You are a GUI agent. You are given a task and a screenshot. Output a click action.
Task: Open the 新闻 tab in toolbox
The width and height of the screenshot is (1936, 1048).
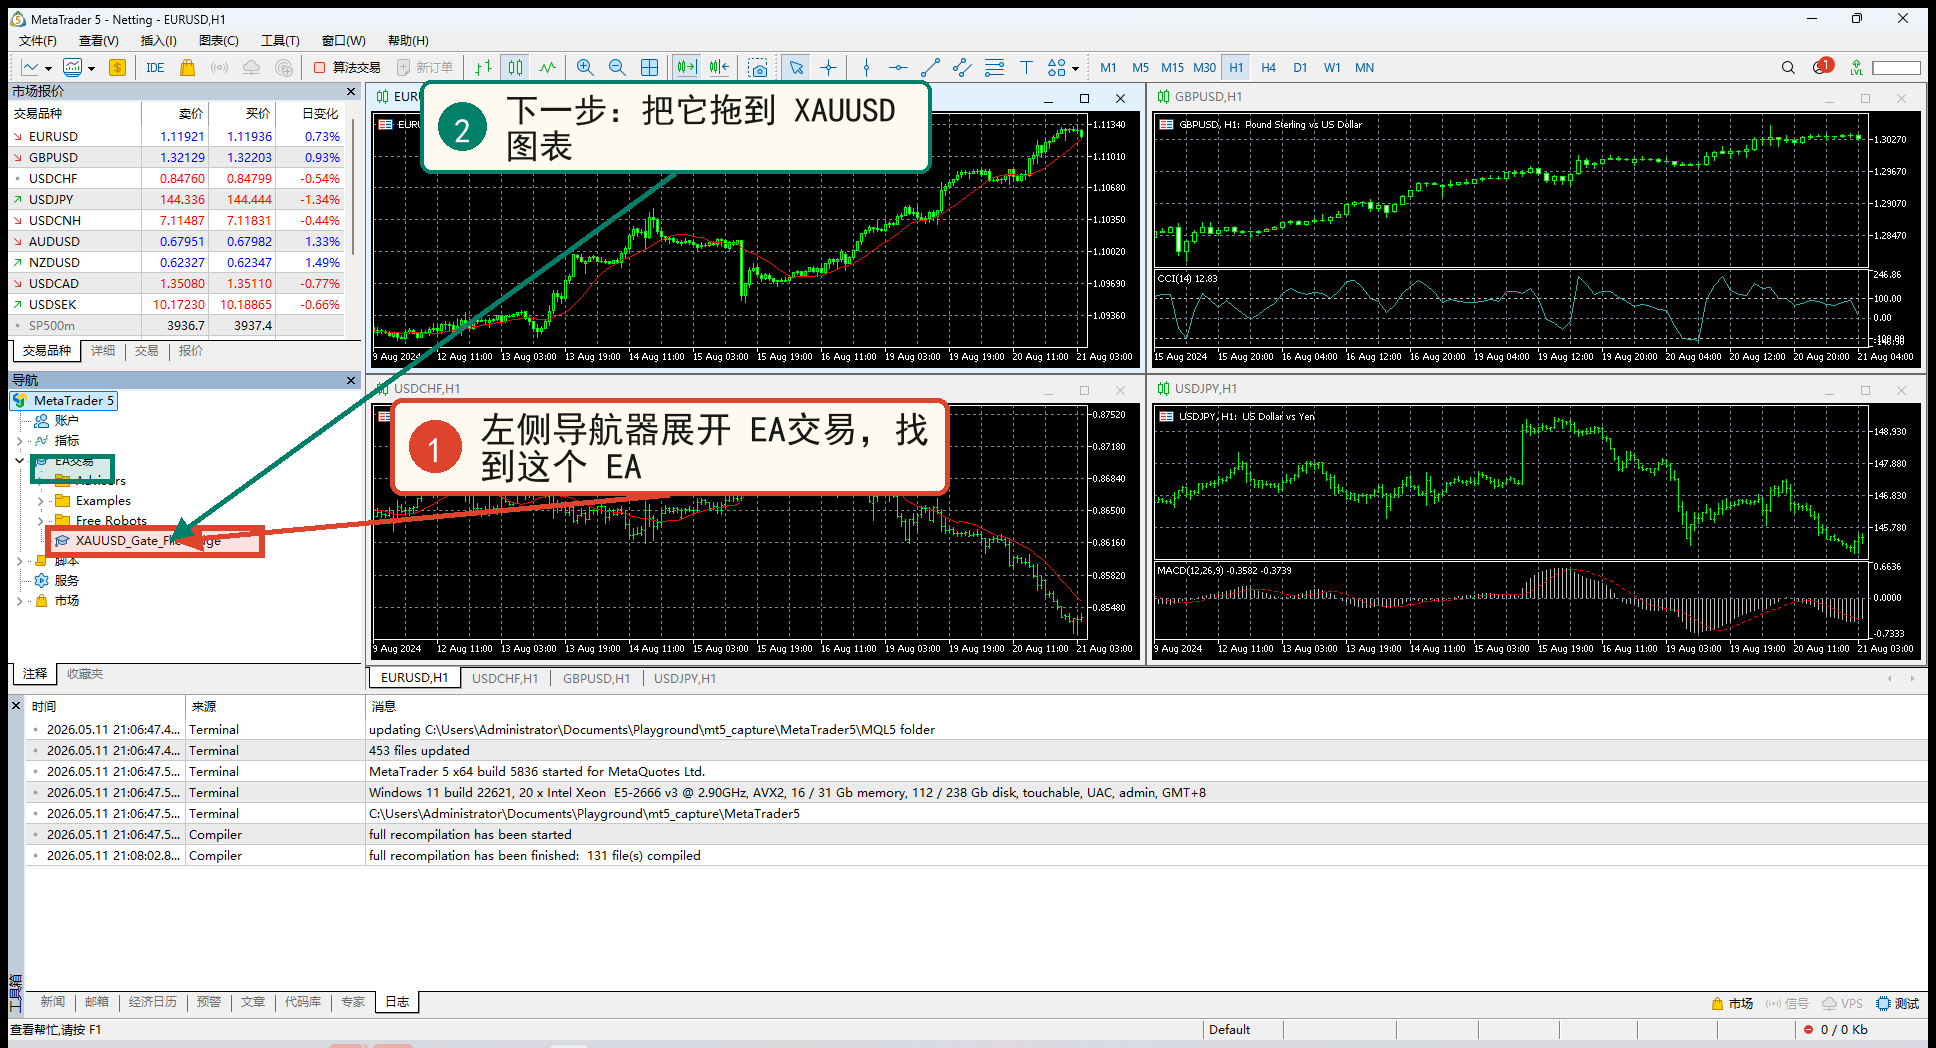coord(53,1002)
